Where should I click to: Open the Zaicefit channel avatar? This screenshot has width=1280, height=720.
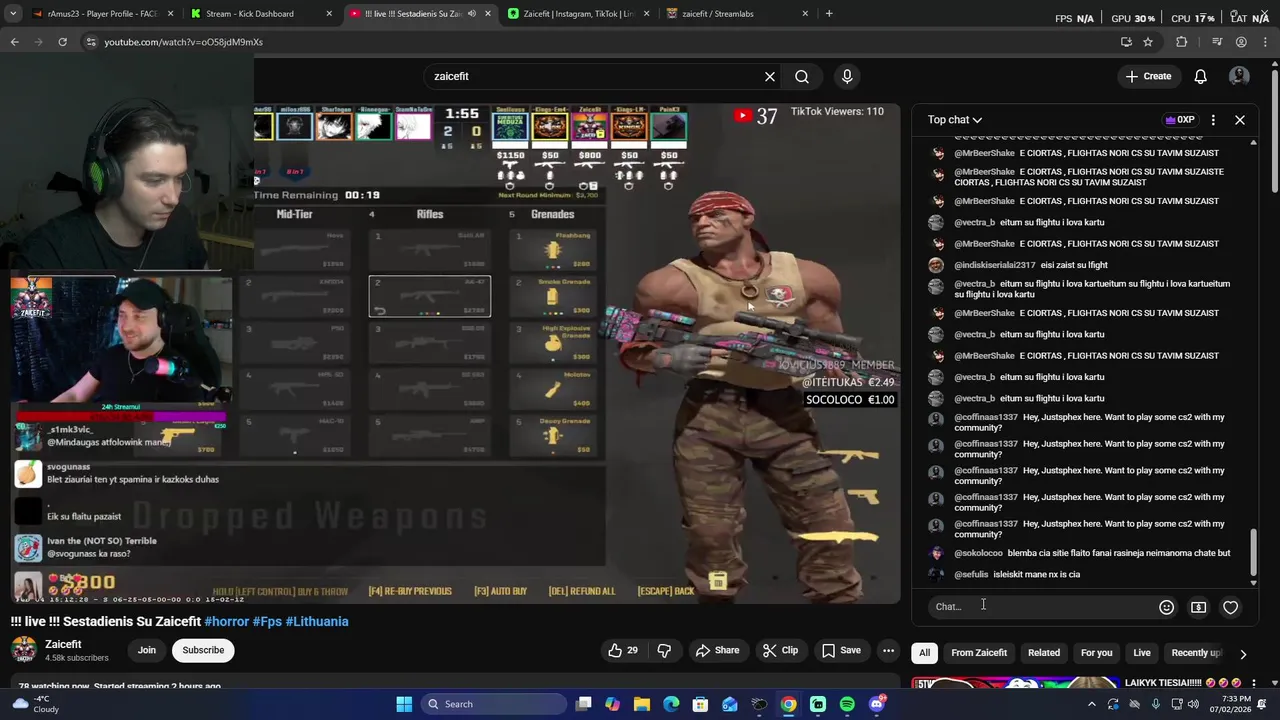tap(24, 650)
